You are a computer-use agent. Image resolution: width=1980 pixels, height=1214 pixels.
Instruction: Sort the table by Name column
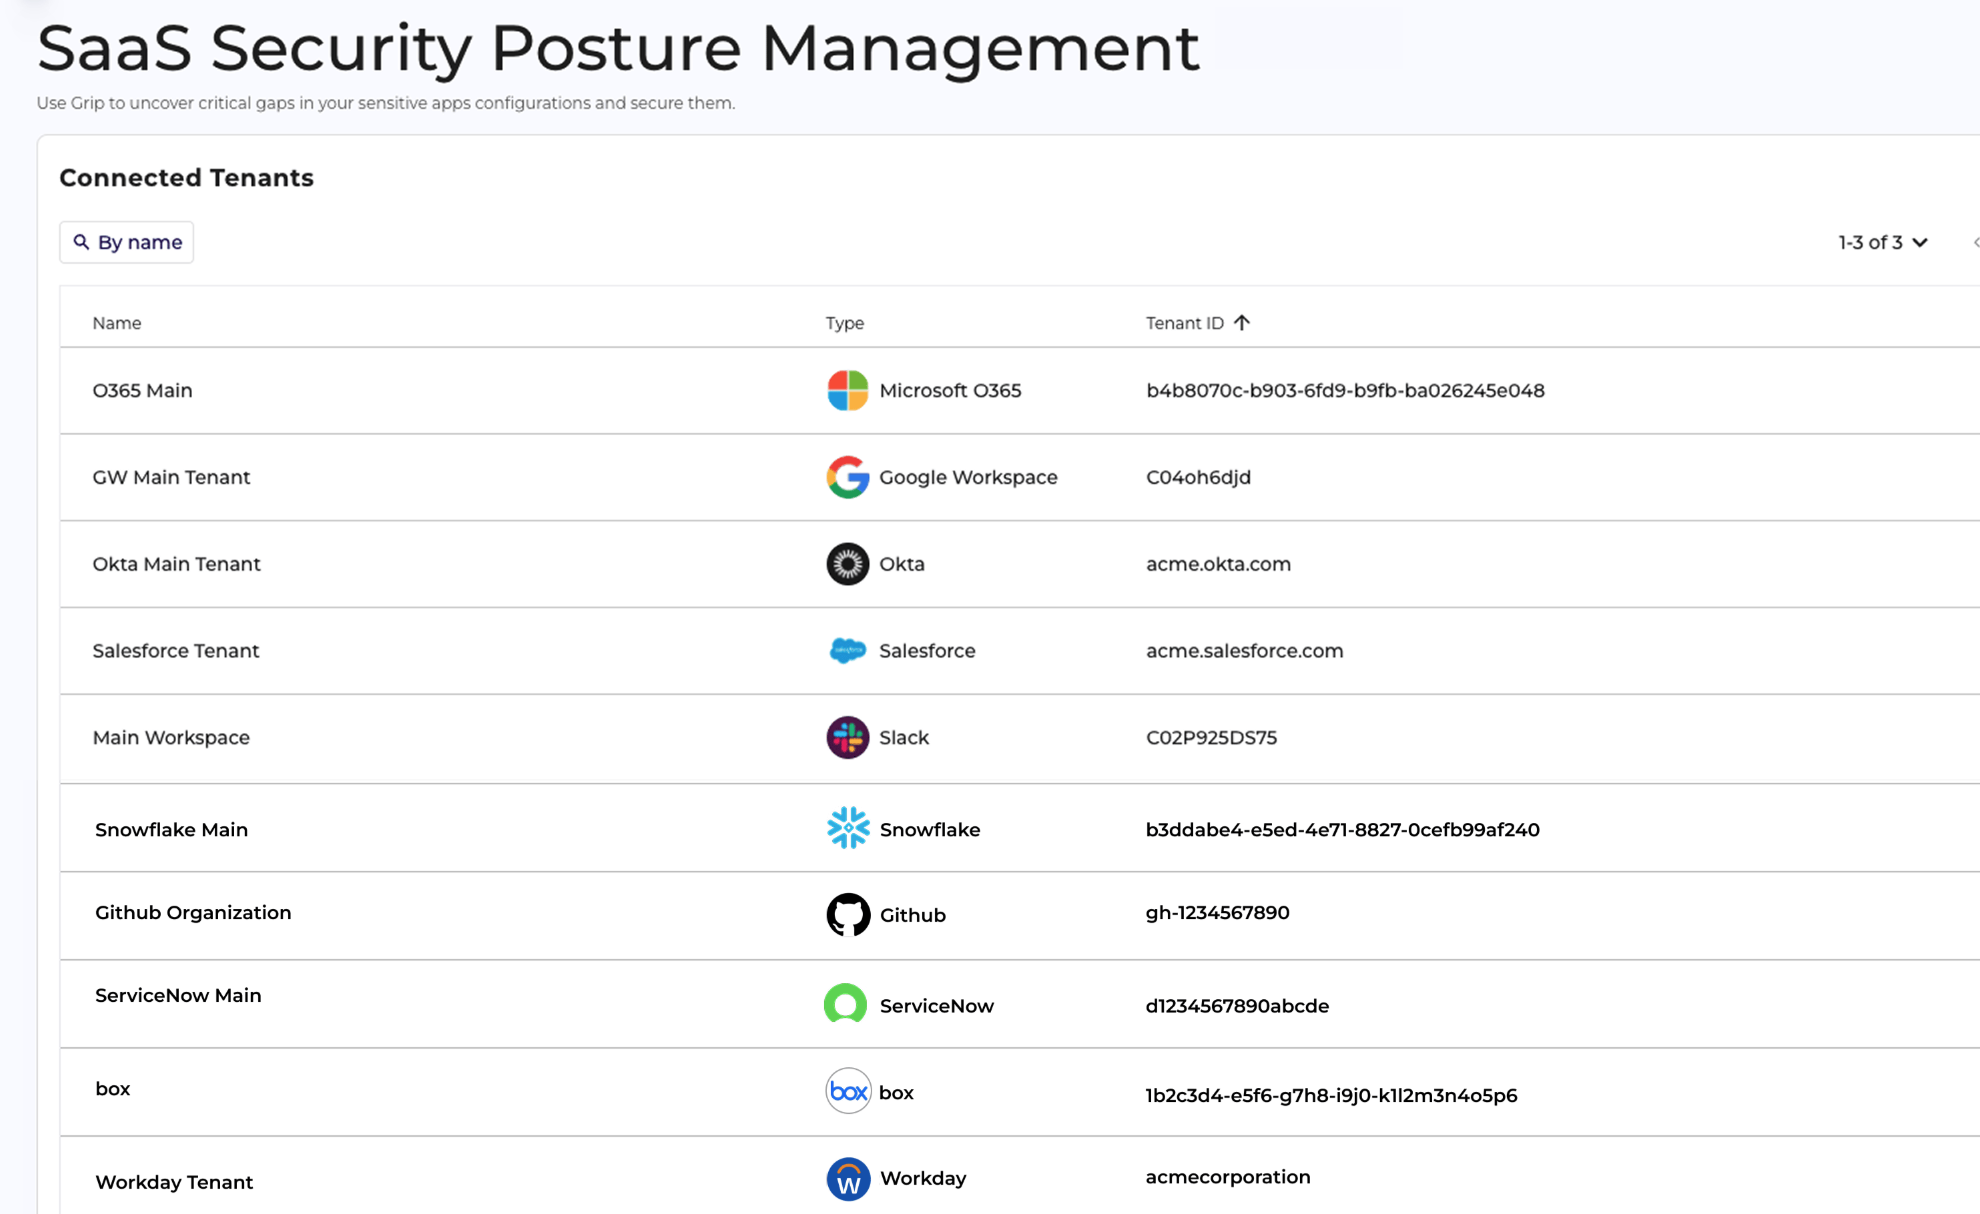[117, 323]
